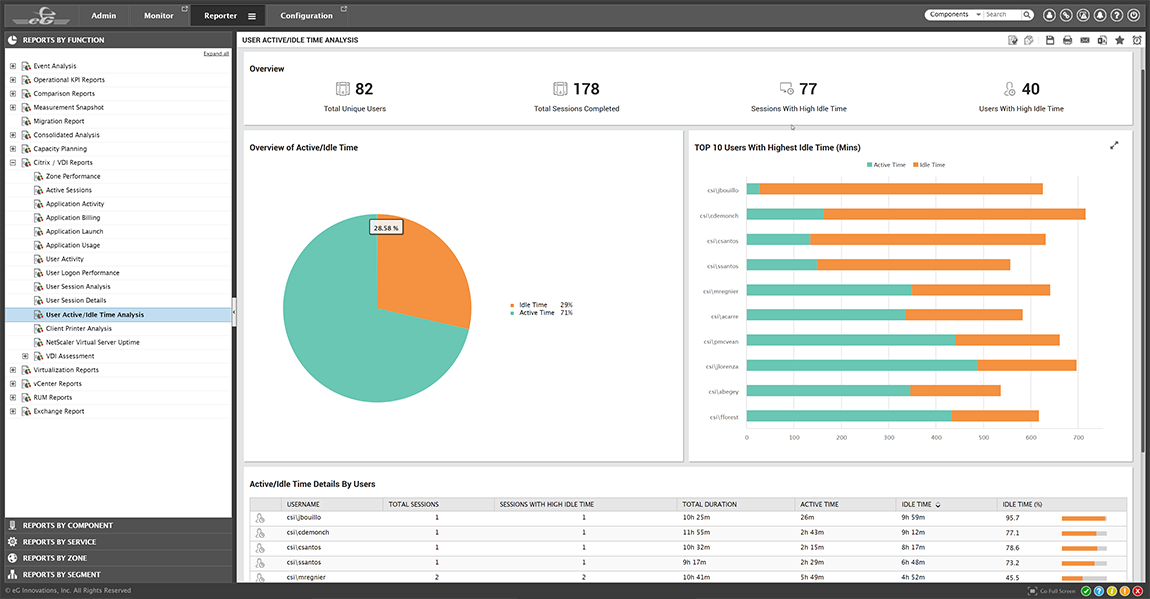Switch to the Monitor tab

pyautogui.click(x=157, y=15)
